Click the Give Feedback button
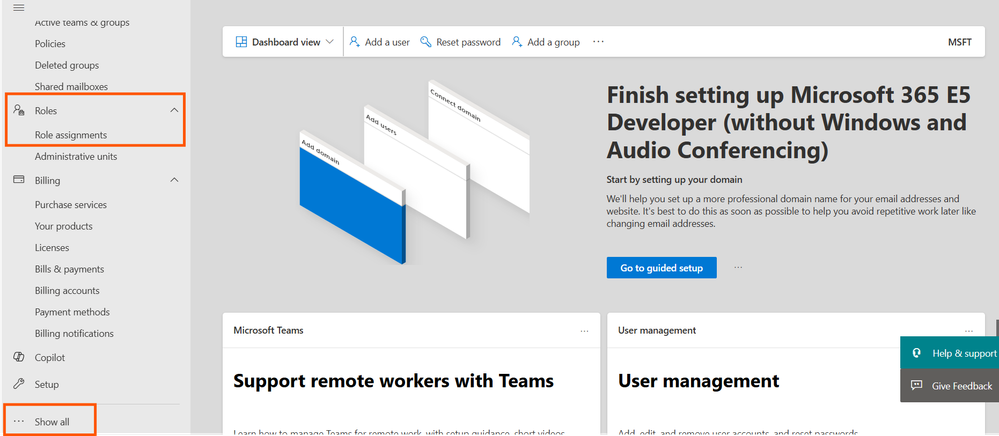 click(x=949, y=386)
